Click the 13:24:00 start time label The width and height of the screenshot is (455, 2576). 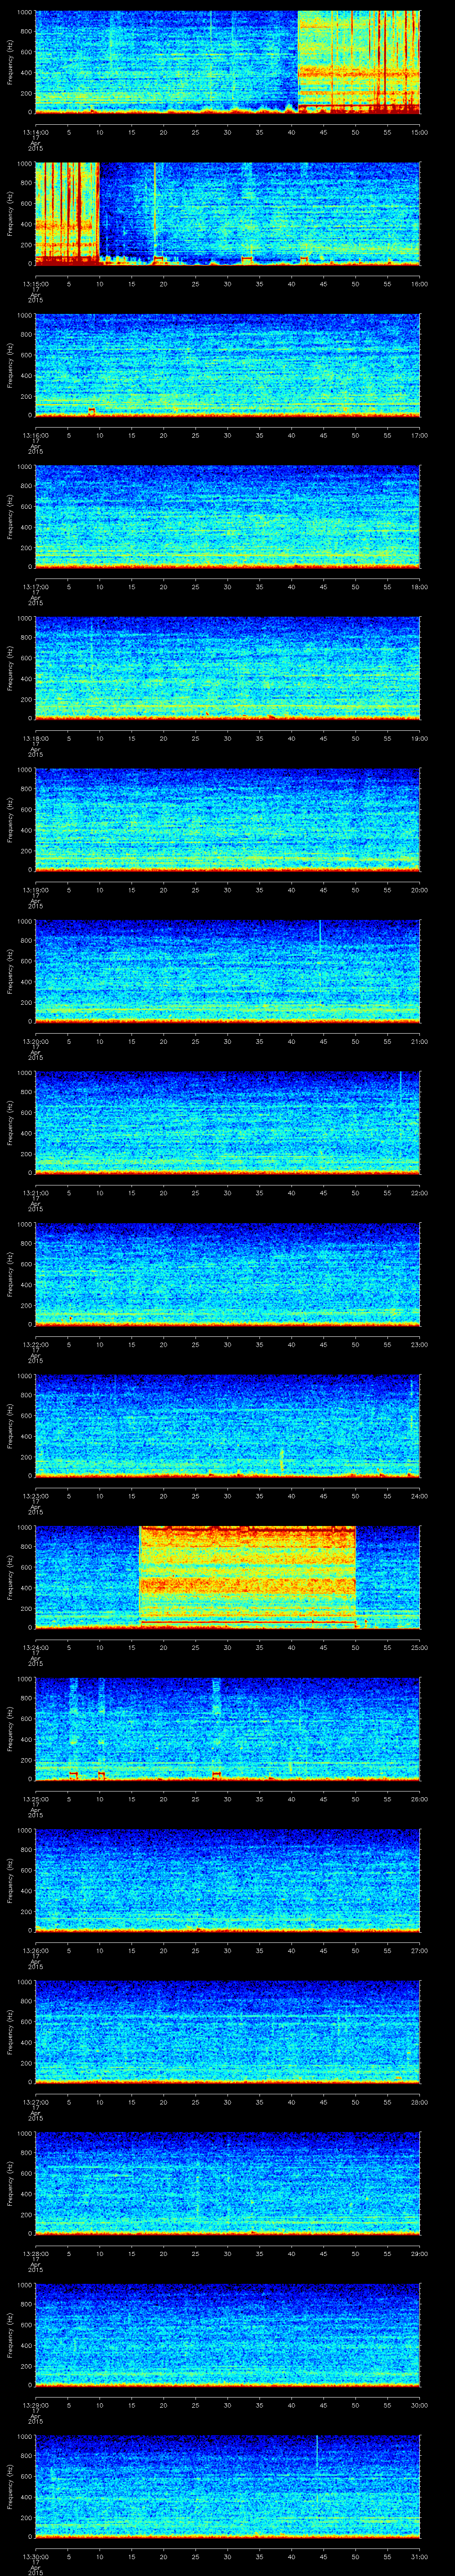35,1647
